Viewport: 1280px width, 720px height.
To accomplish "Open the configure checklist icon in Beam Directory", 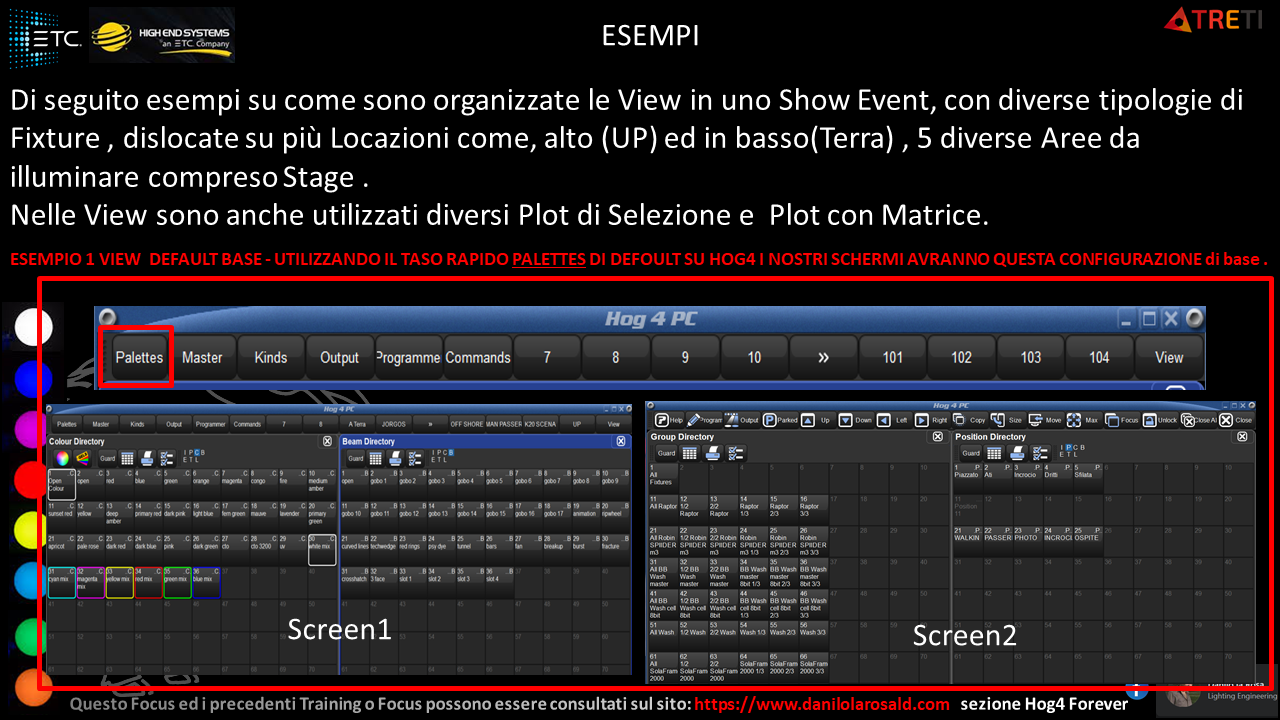I will [414, 458].
